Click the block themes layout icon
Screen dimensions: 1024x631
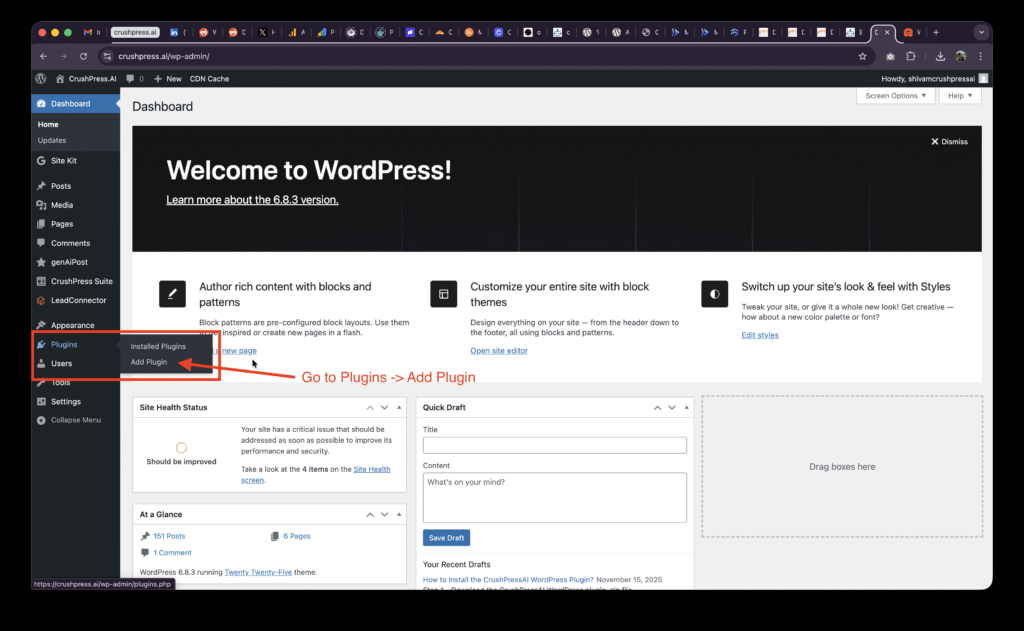pos(443,294)
